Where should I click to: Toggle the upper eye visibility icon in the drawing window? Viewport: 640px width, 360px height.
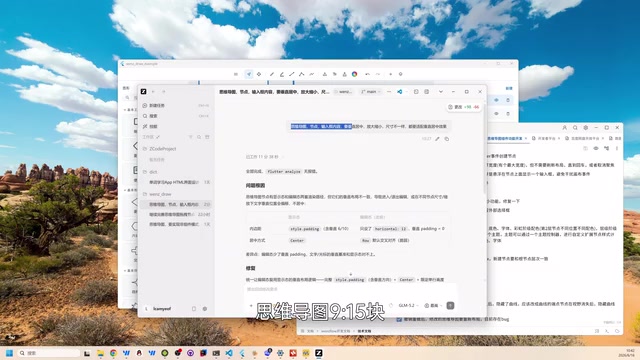coord(496,100)
